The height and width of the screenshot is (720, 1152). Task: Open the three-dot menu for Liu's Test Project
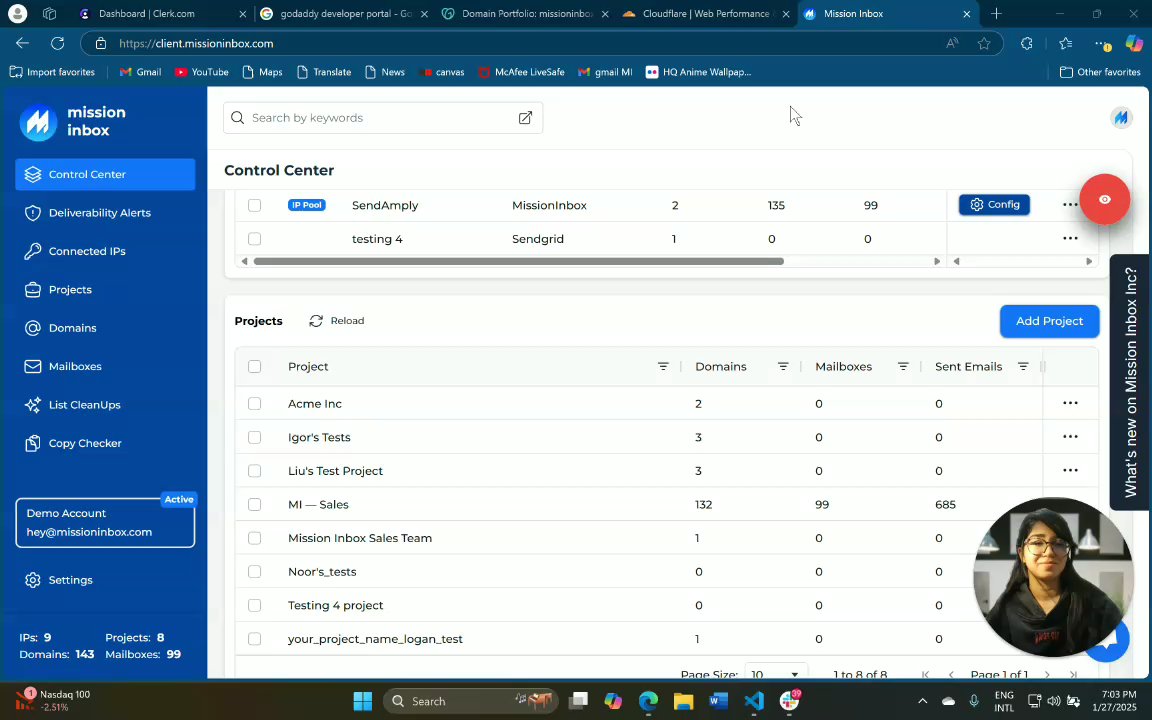pos(1070,470)
